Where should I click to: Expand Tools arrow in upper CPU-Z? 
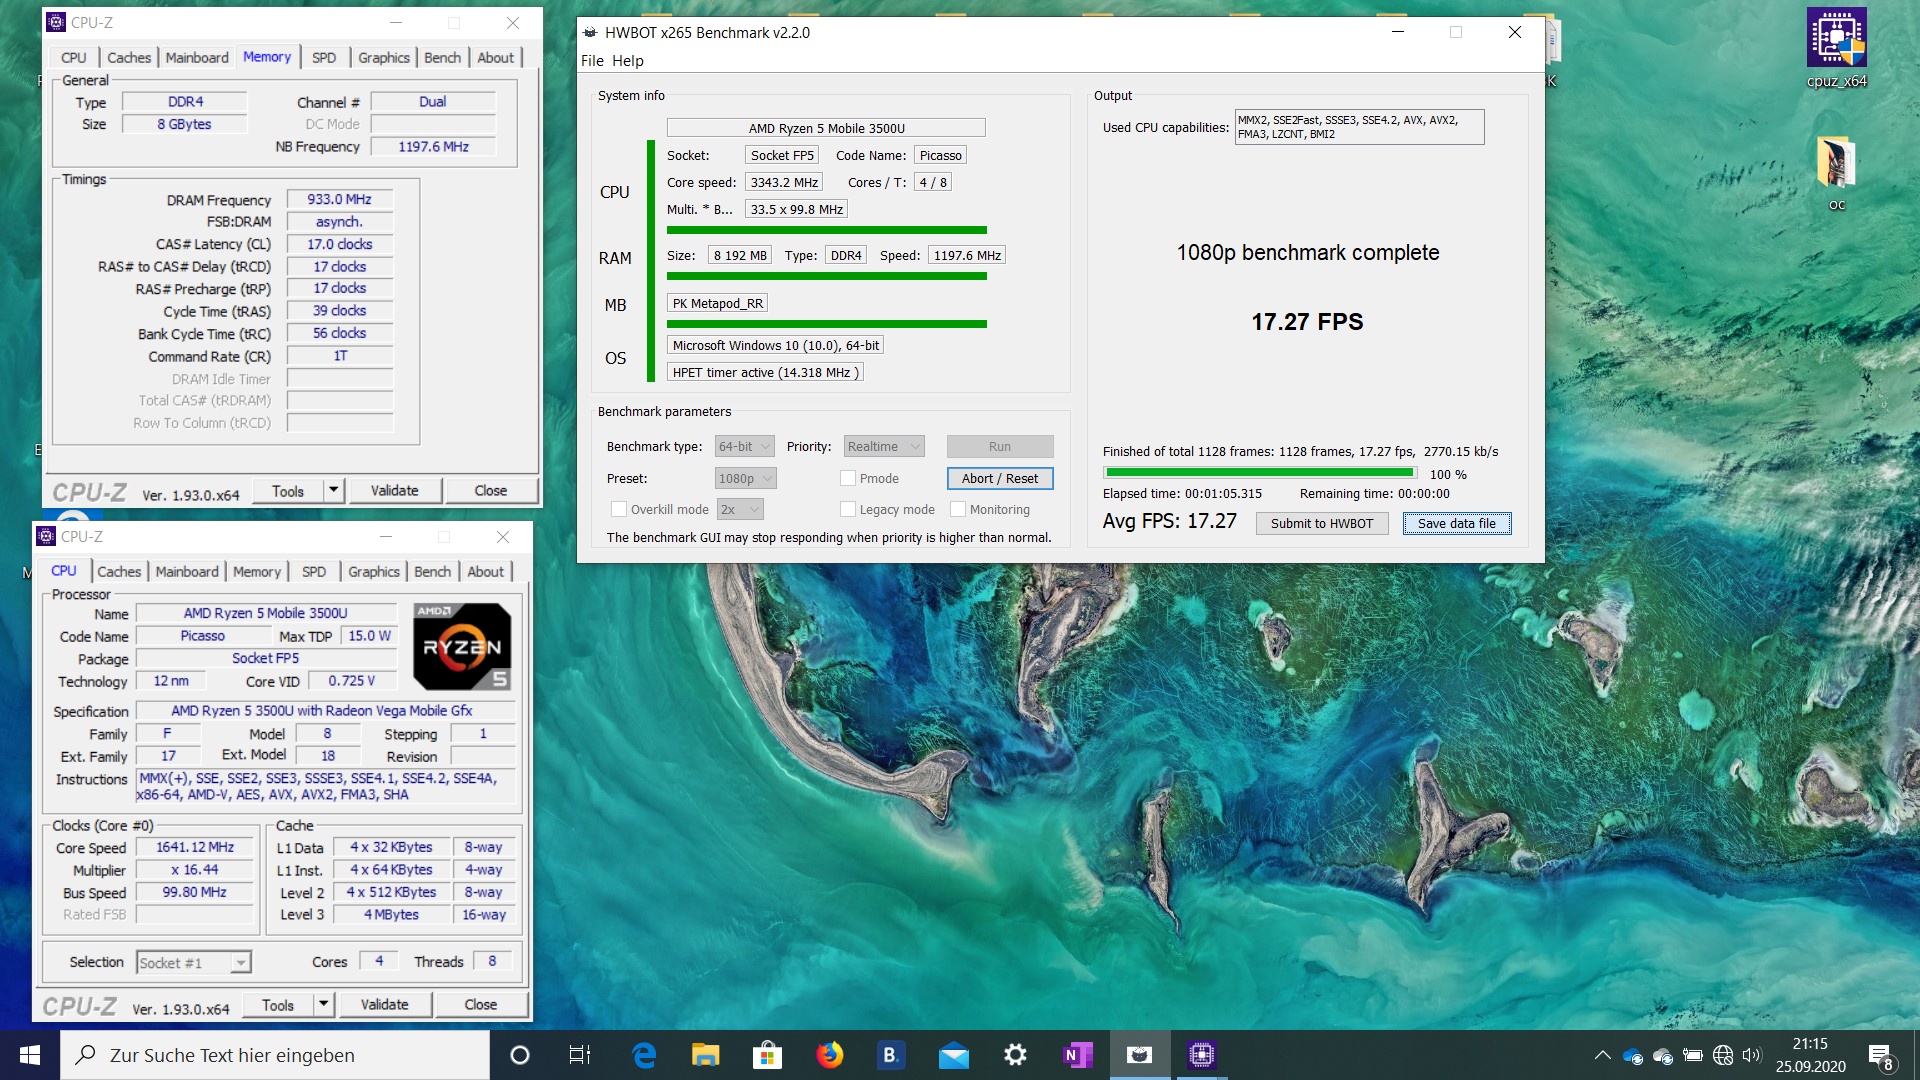(334, 490)
